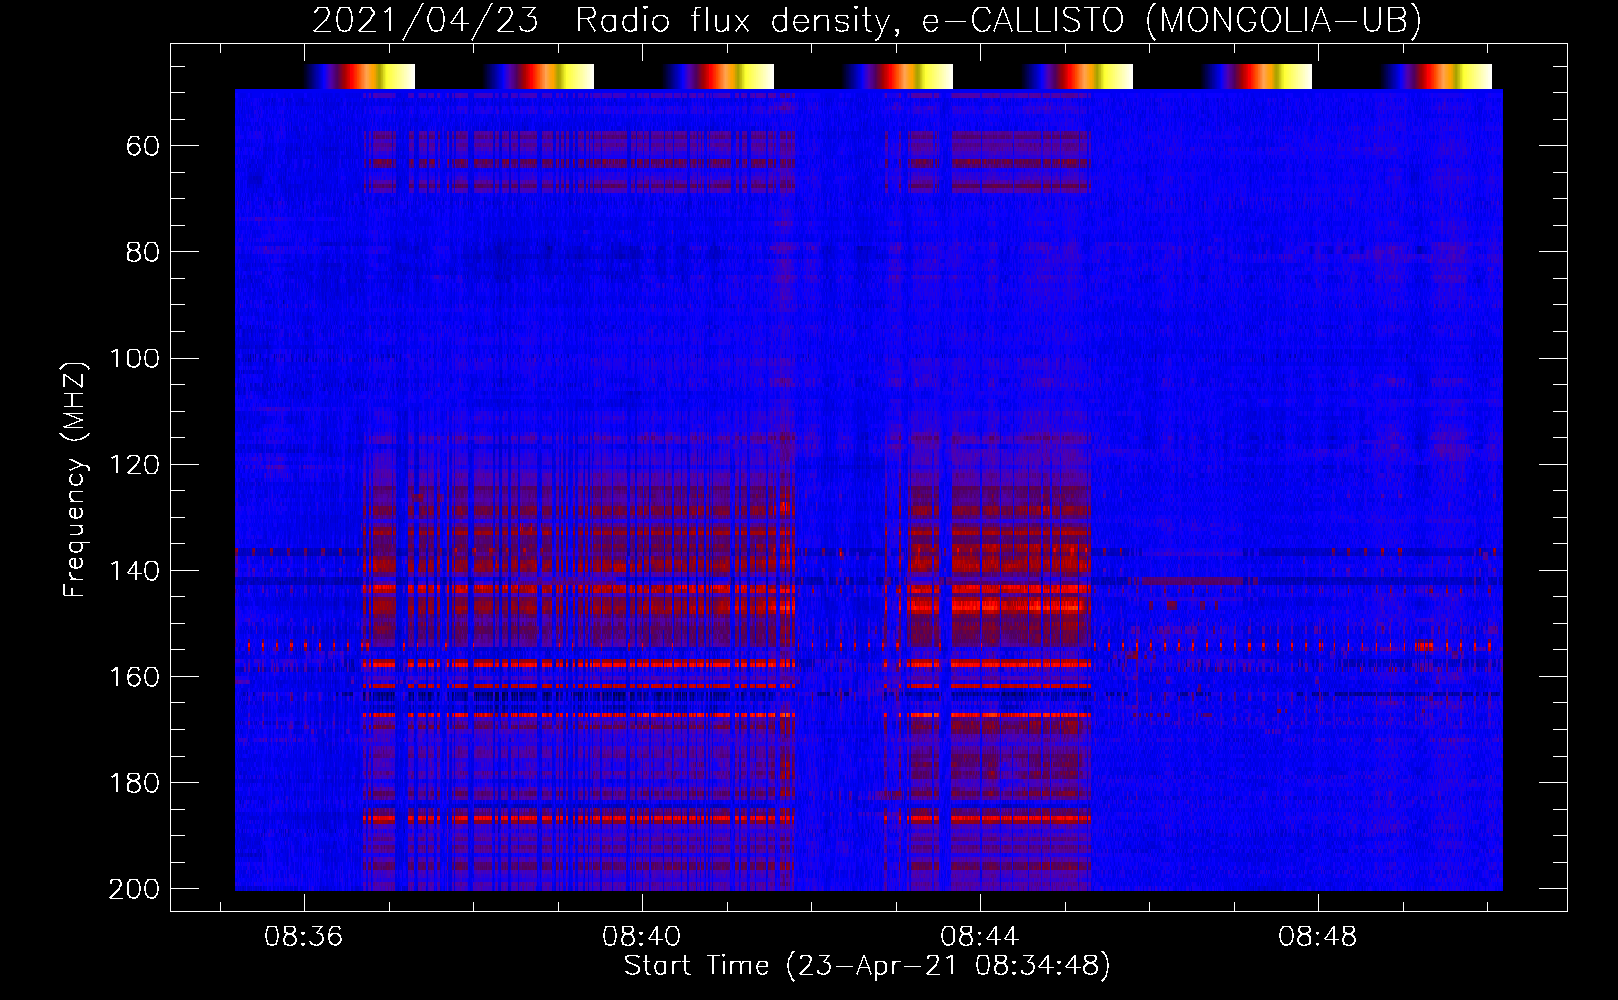1618x1000 pixels.
Task: Click the 140 MHz frequency tick label
Action: tap(134, 571)
